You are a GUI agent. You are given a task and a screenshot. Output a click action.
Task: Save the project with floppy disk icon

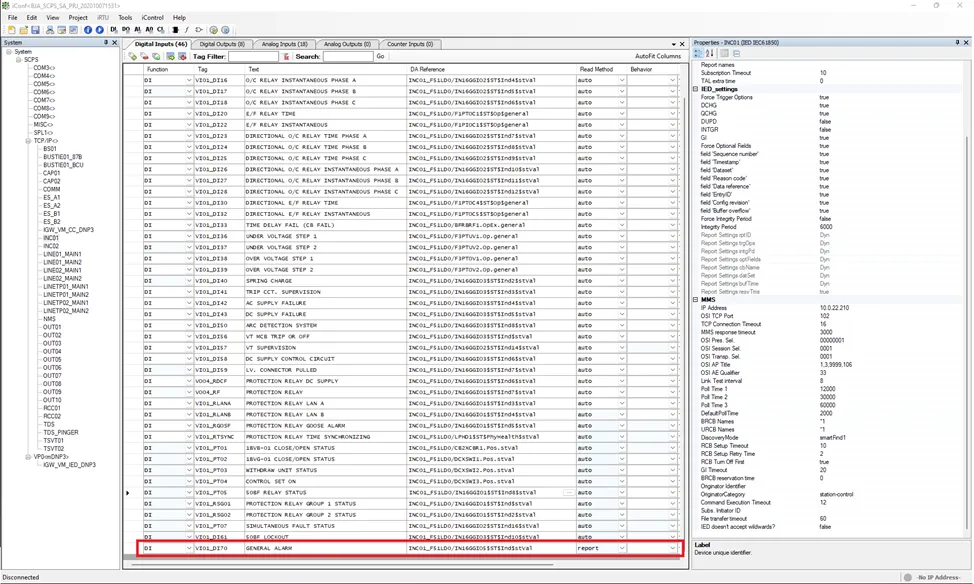[x=35, y=30]
